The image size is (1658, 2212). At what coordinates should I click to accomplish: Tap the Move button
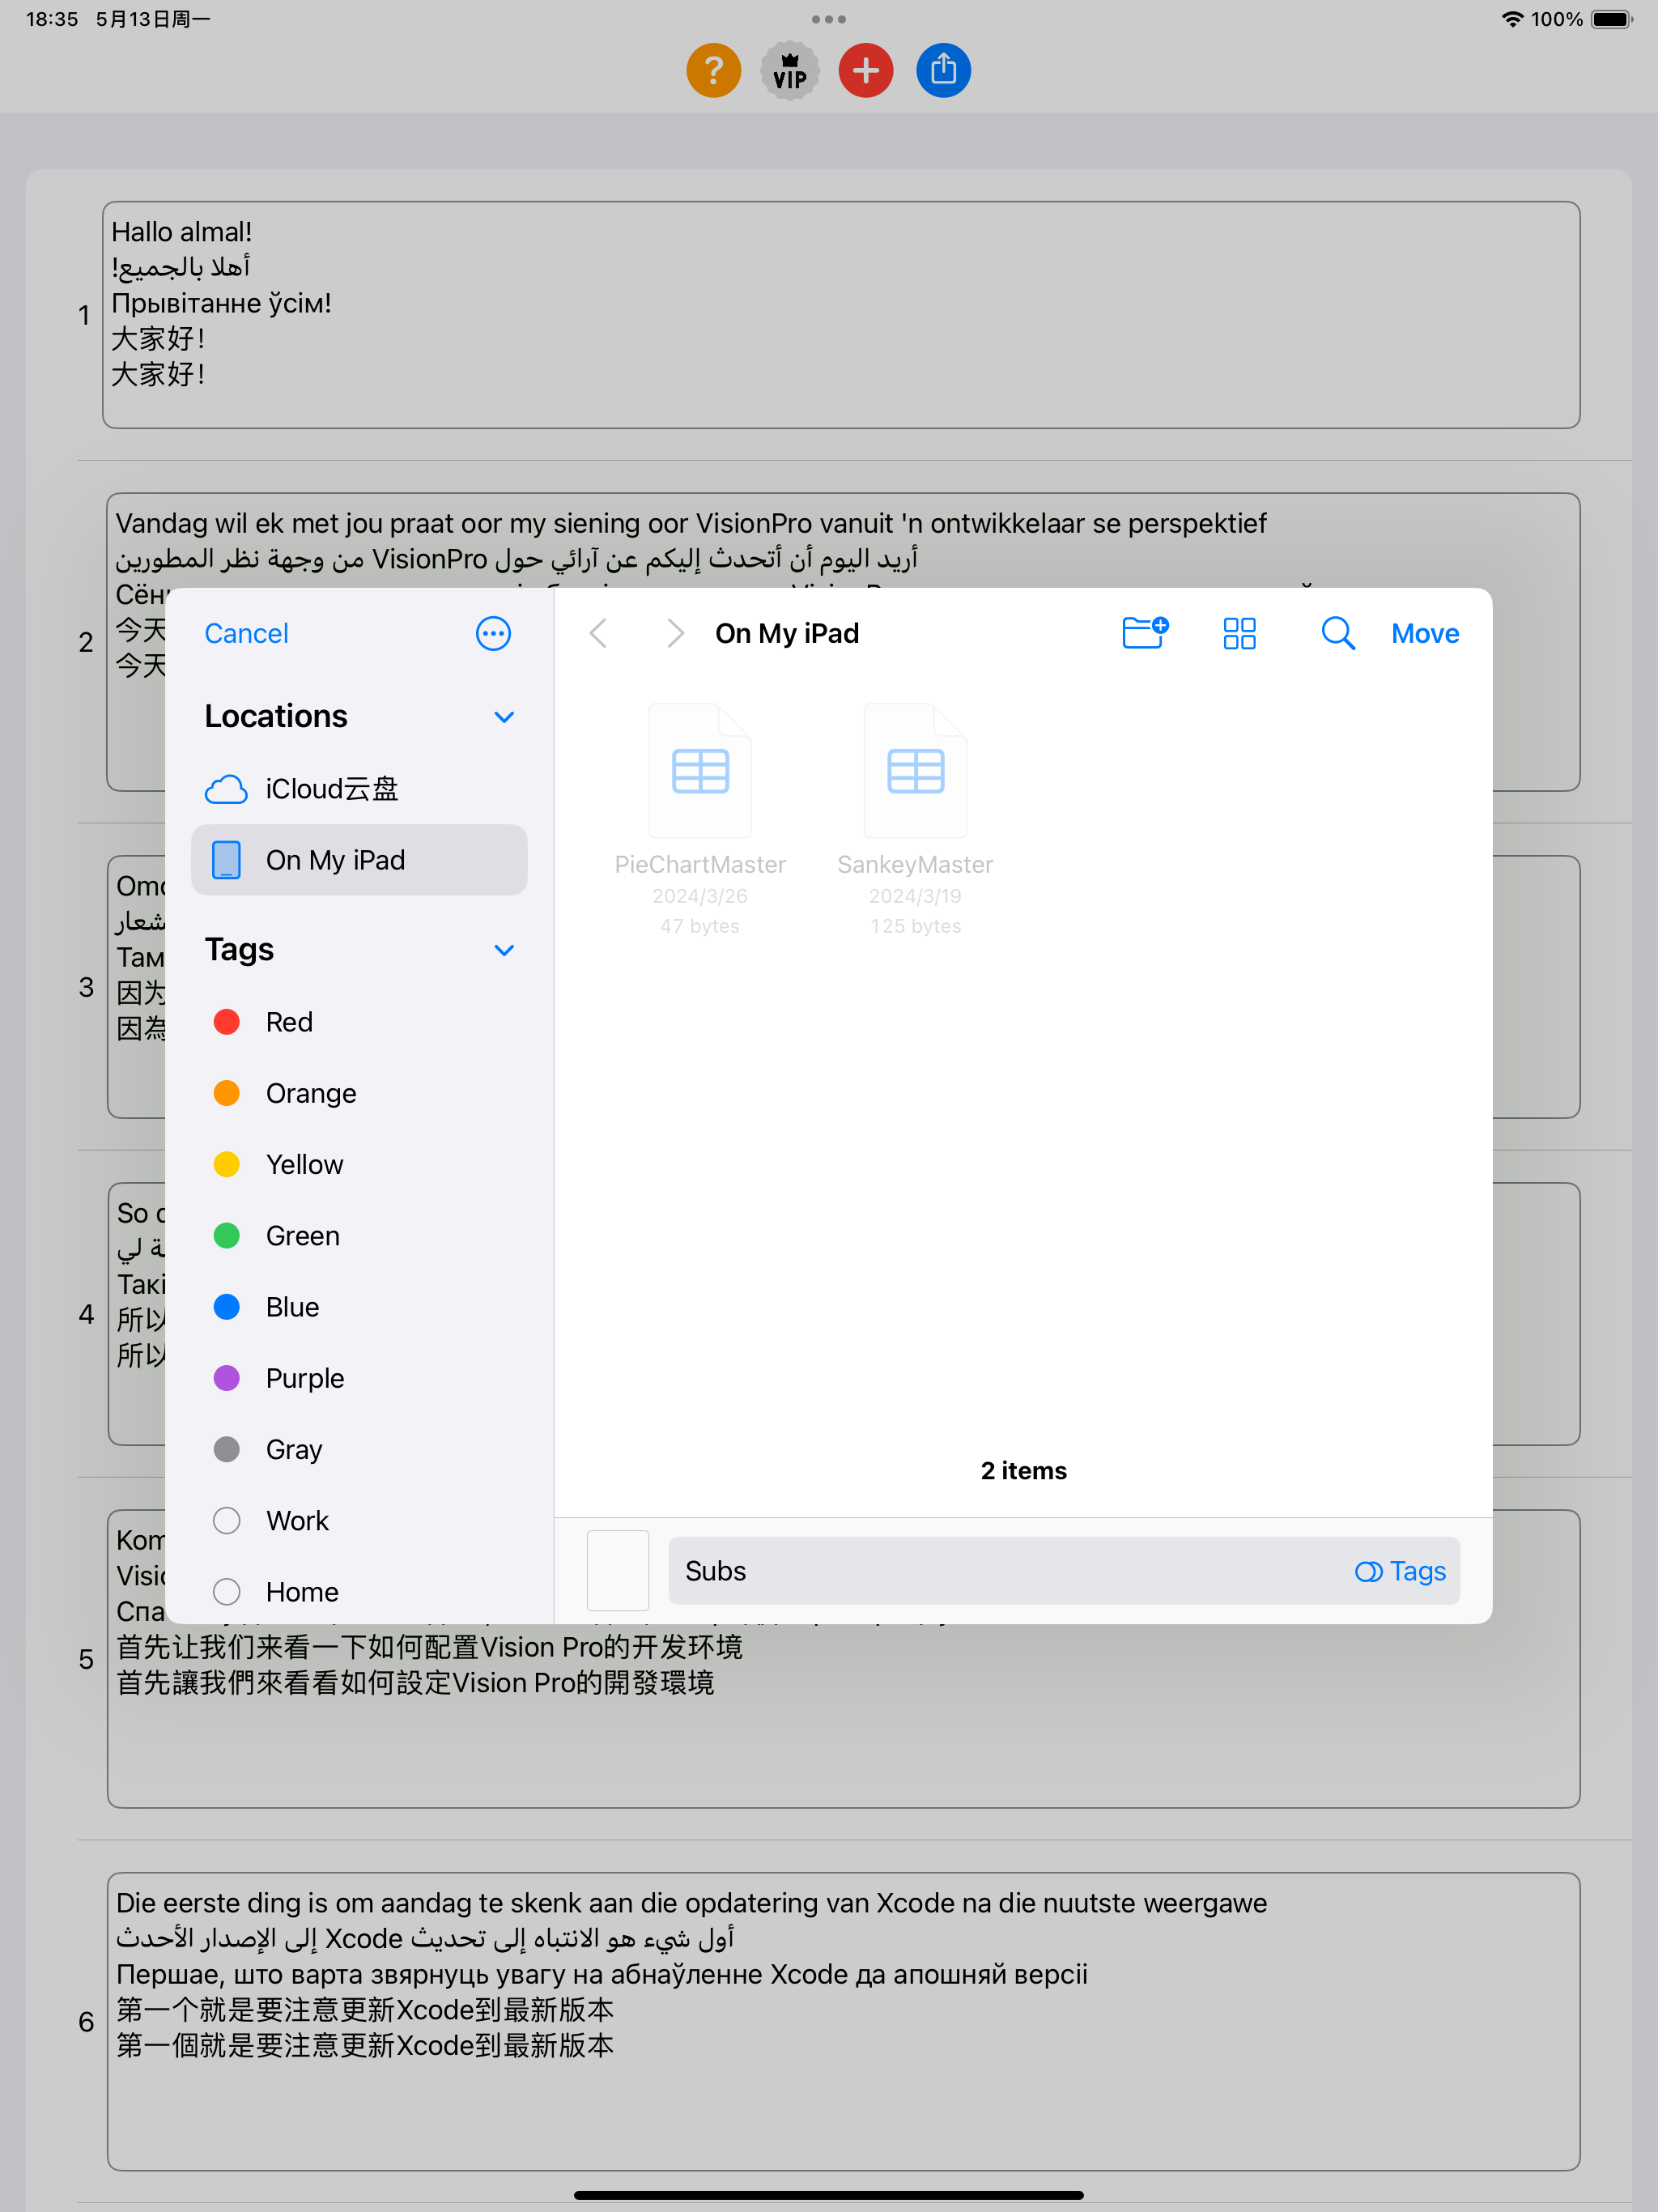tap(1425, 633)
